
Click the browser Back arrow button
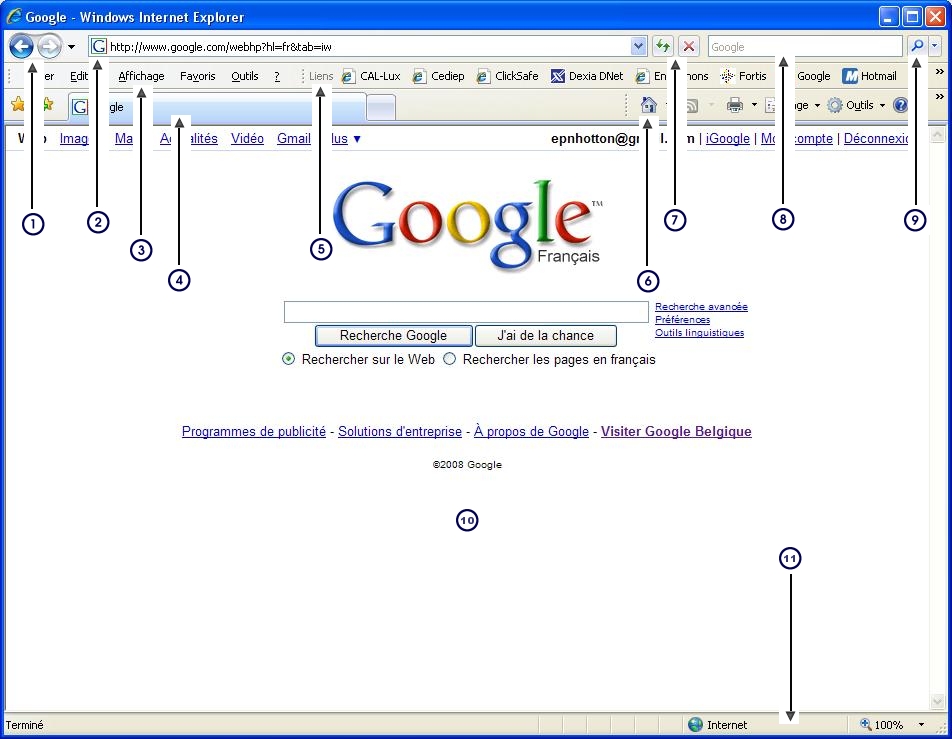21,46
